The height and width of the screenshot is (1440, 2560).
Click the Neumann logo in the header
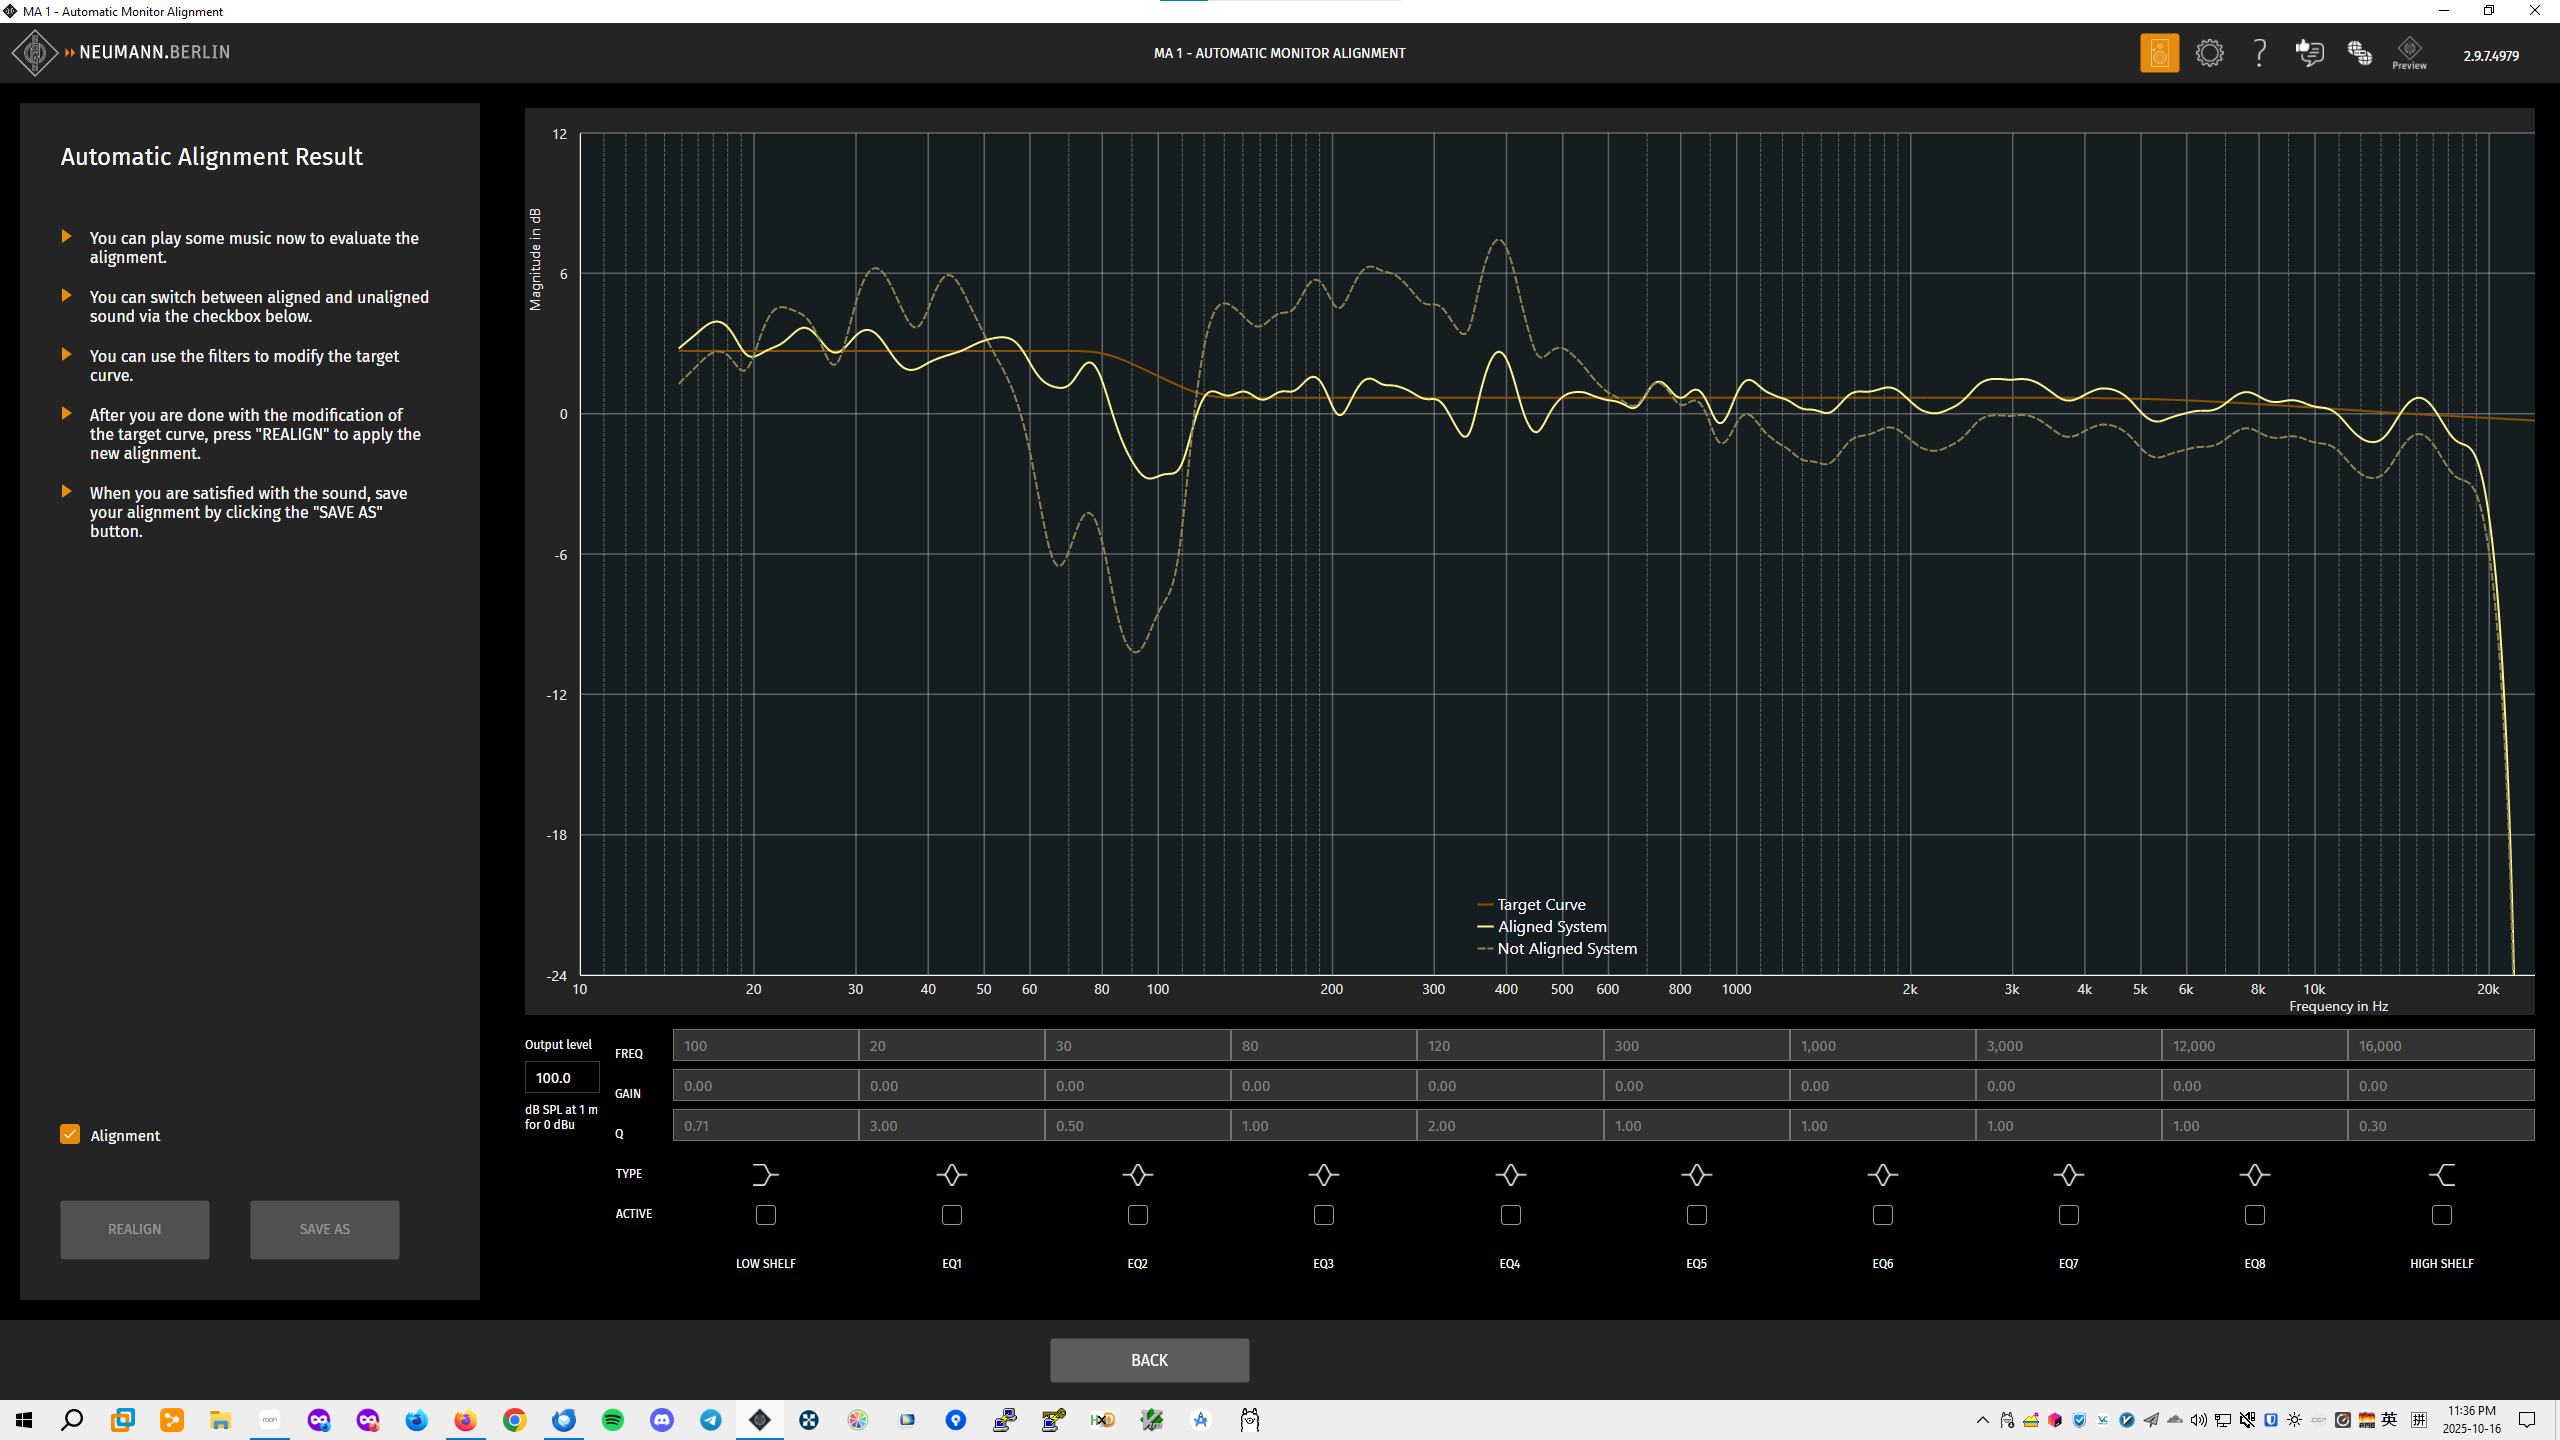point(35,53)
